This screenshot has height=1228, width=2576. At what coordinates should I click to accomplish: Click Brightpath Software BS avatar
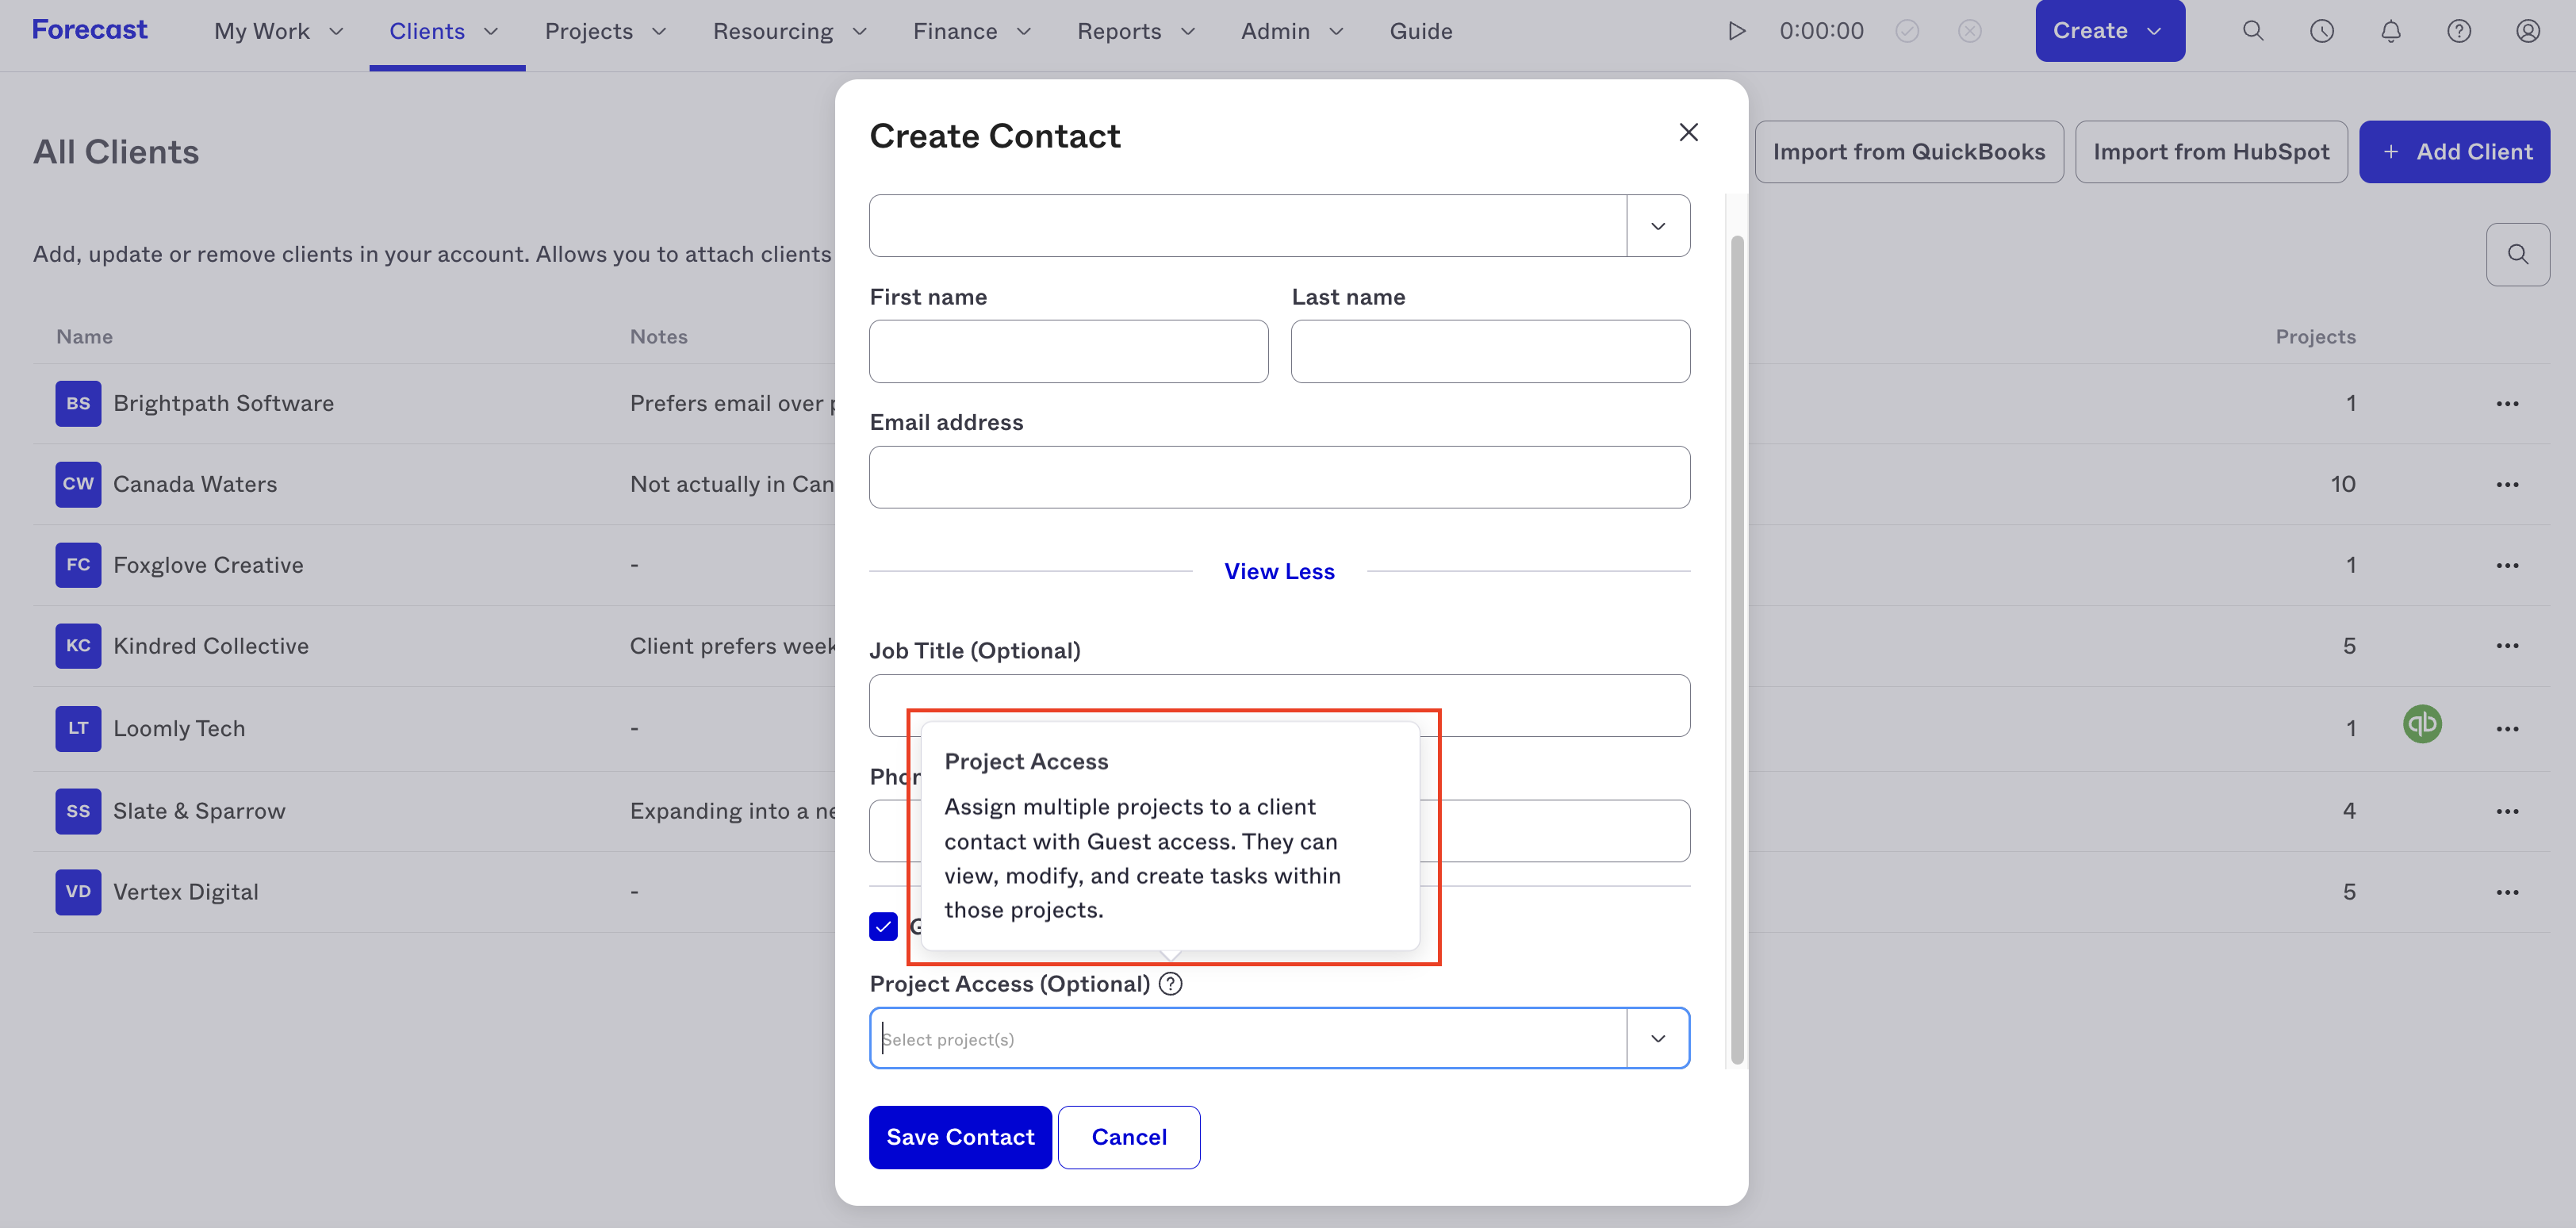(x=78, y=404)
